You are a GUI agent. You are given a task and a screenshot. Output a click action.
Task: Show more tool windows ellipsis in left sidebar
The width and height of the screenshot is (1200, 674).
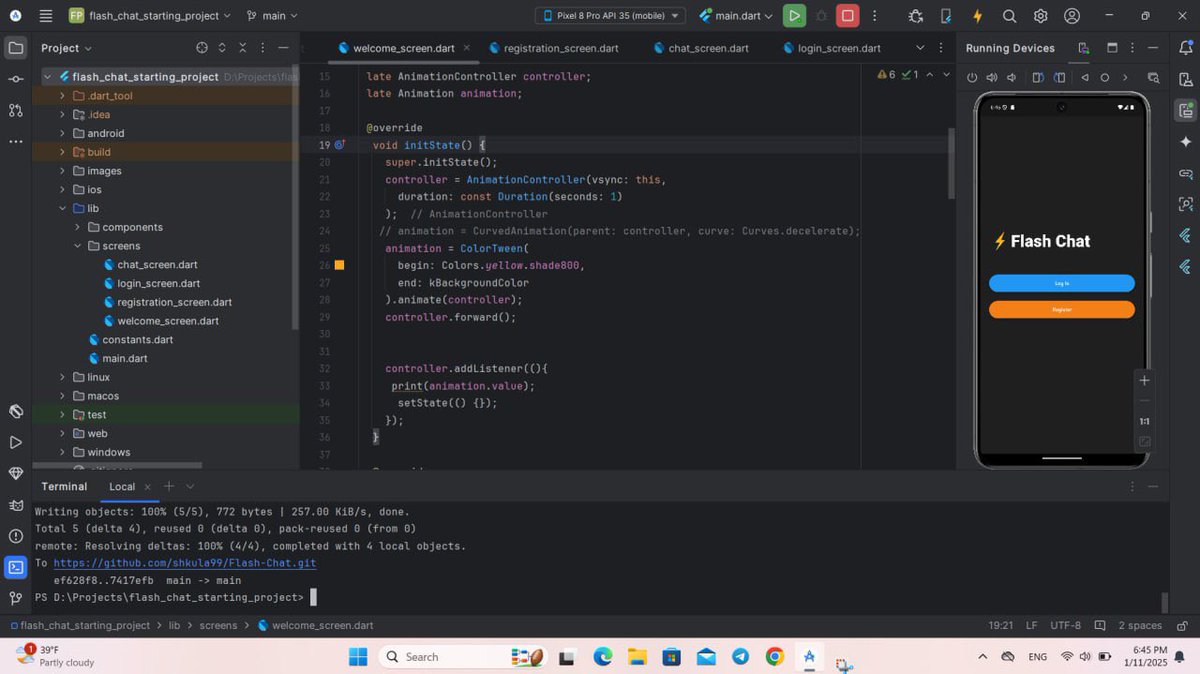pos(16,142)
